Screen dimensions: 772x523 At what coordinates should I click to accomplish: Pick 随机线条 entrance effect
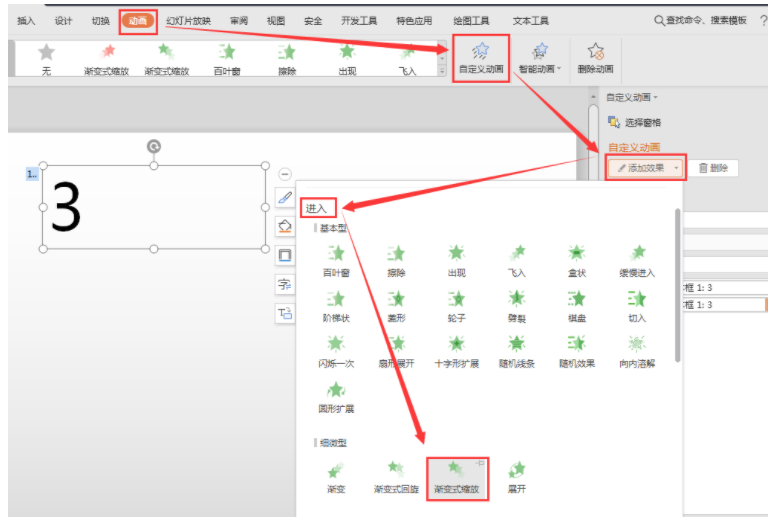point(516,352)
